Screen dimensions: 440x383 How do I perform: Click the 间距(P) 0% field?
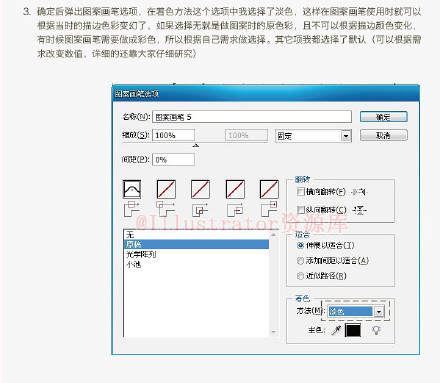click(173, 160)
